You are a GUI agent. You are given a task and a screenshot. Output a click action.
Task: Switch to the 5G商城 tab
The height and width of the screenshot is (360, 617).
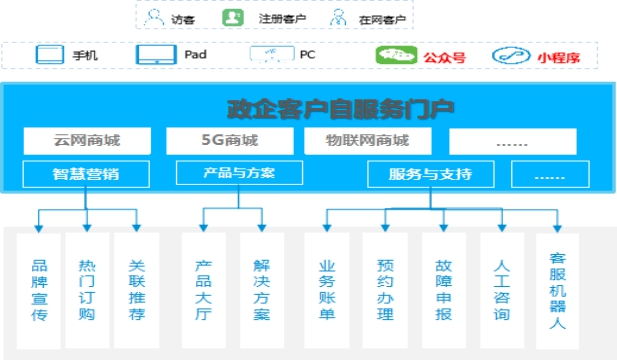point(230,140)
